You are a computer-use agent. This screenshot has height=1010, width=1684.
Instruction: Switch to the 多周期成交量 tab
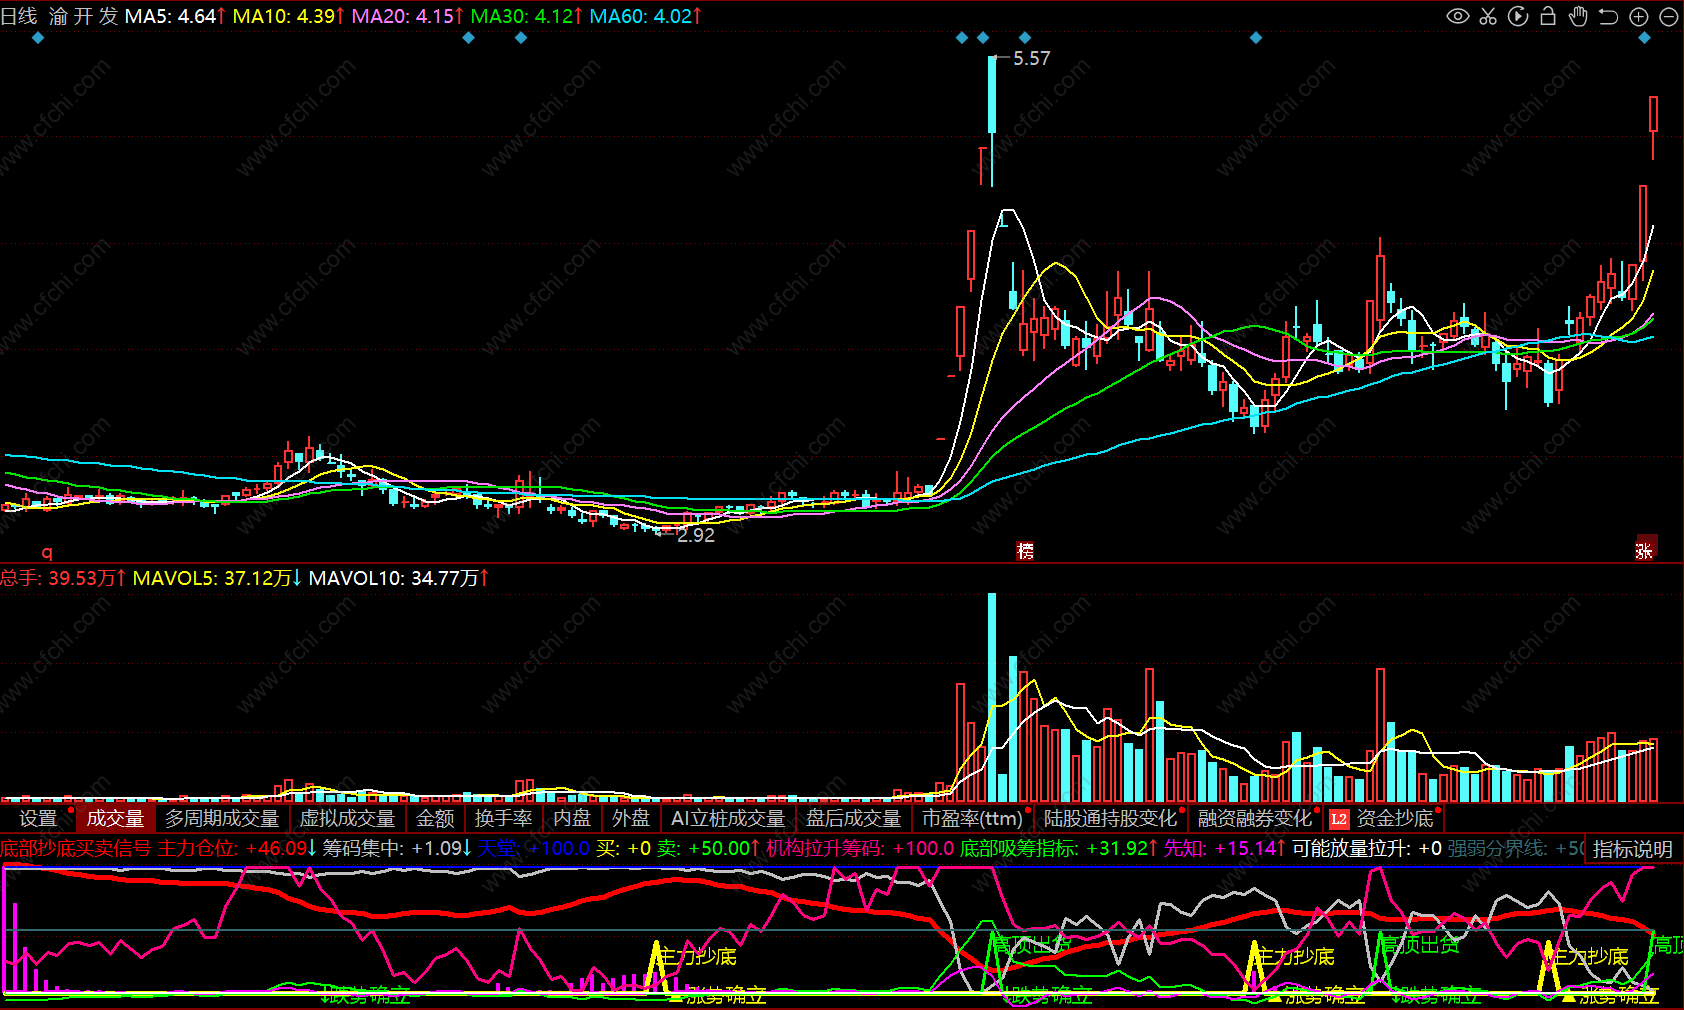coord(222,819)
